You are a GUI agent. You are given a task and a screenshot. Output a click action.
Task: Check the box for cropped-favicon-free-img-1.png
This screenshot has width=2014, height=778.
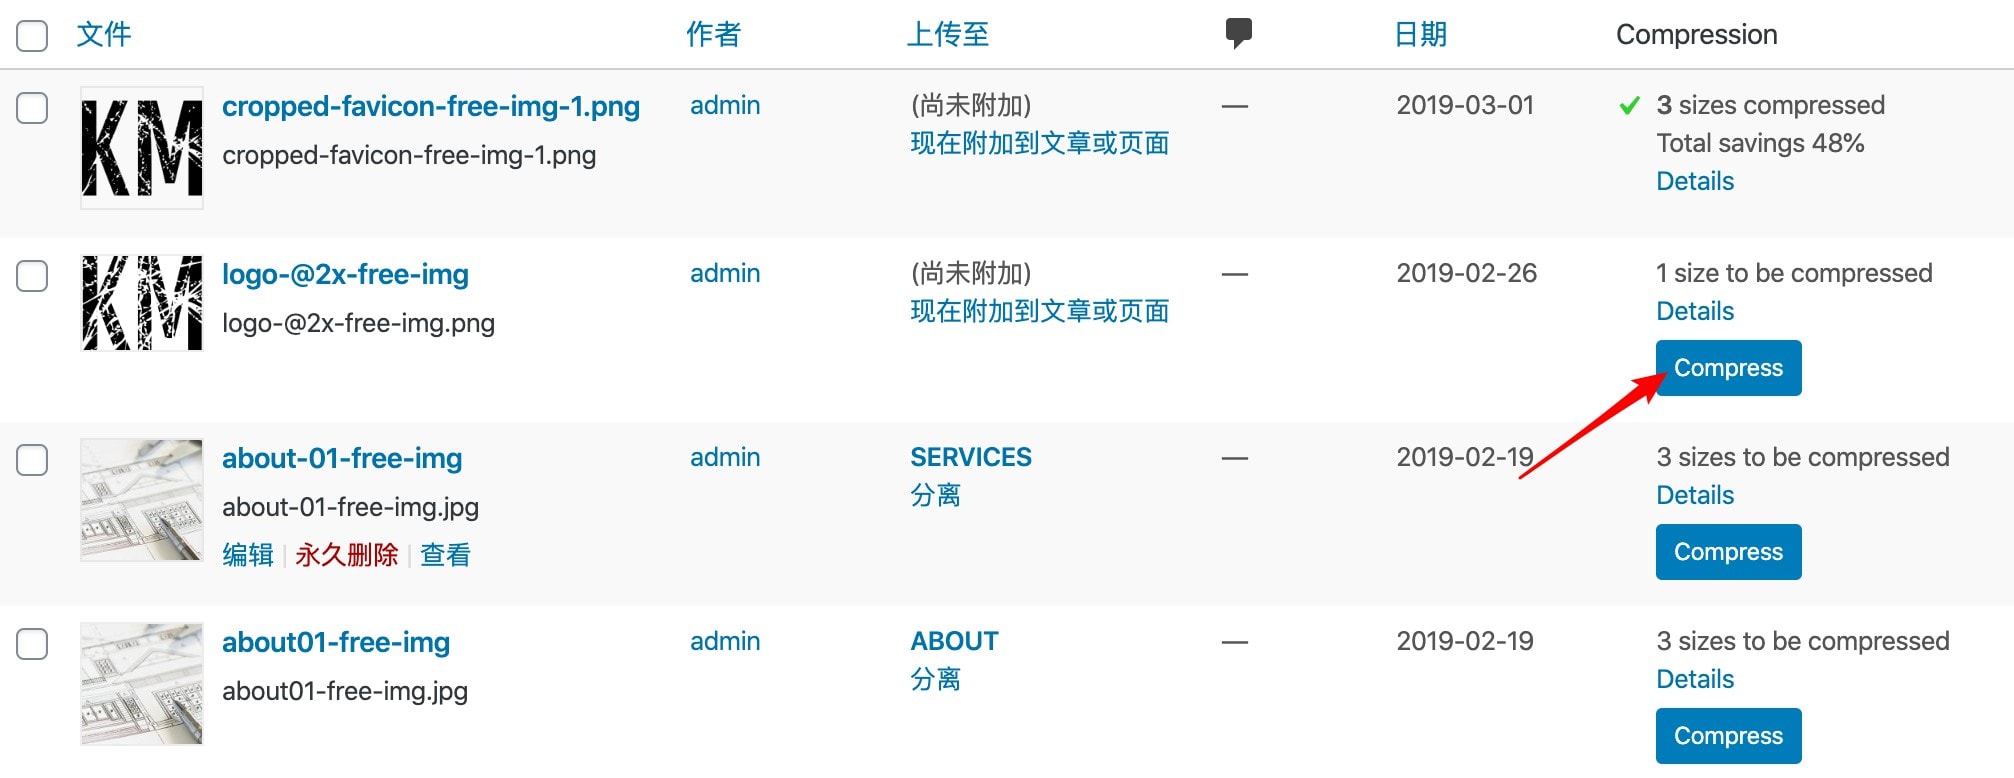(32, 108)
